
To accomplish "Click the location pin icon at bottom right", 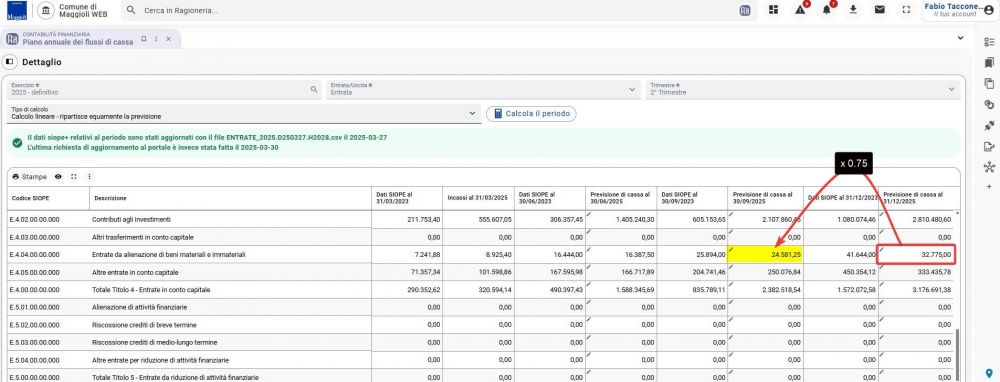I will 989,373.
